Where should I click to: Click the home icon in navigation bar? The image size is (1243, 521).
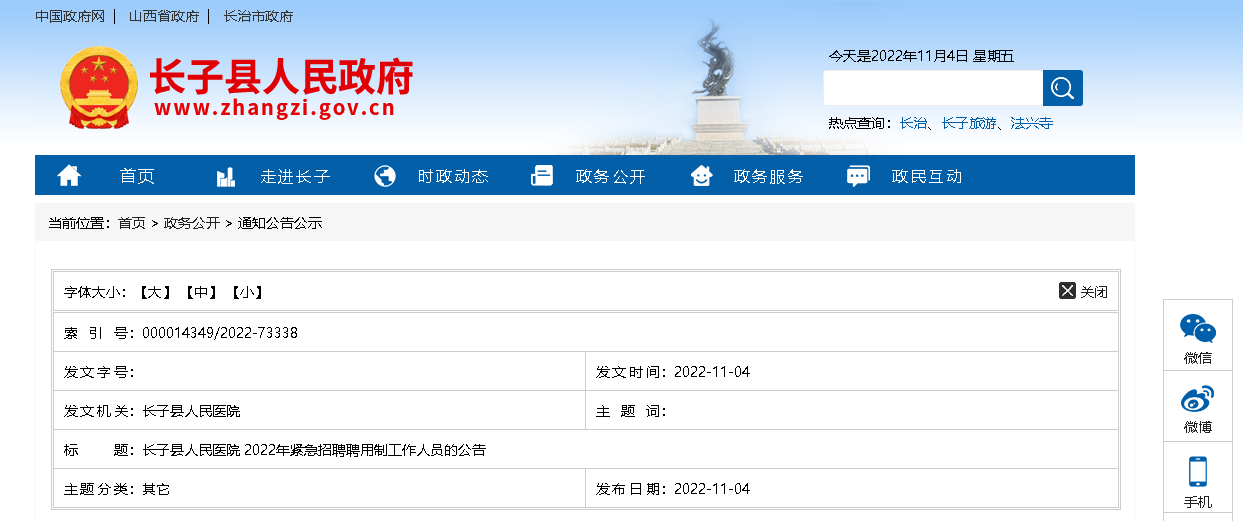69,176
